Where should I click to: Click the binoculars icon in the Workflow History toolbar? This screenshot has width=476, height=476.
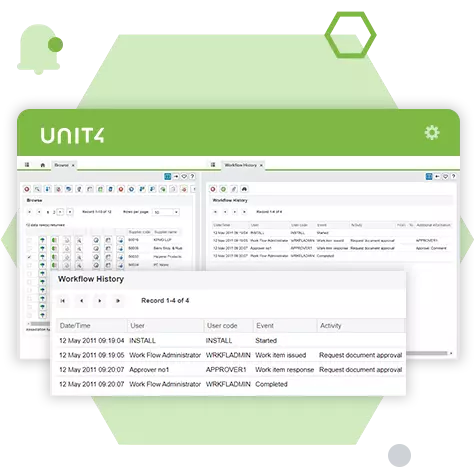click(x=244, y=189)
